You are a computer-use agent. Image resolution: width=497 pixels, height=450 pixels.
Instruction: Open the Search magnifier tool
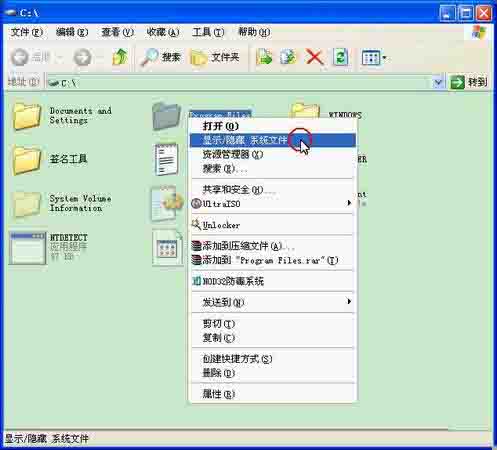[x=160, y=58]
